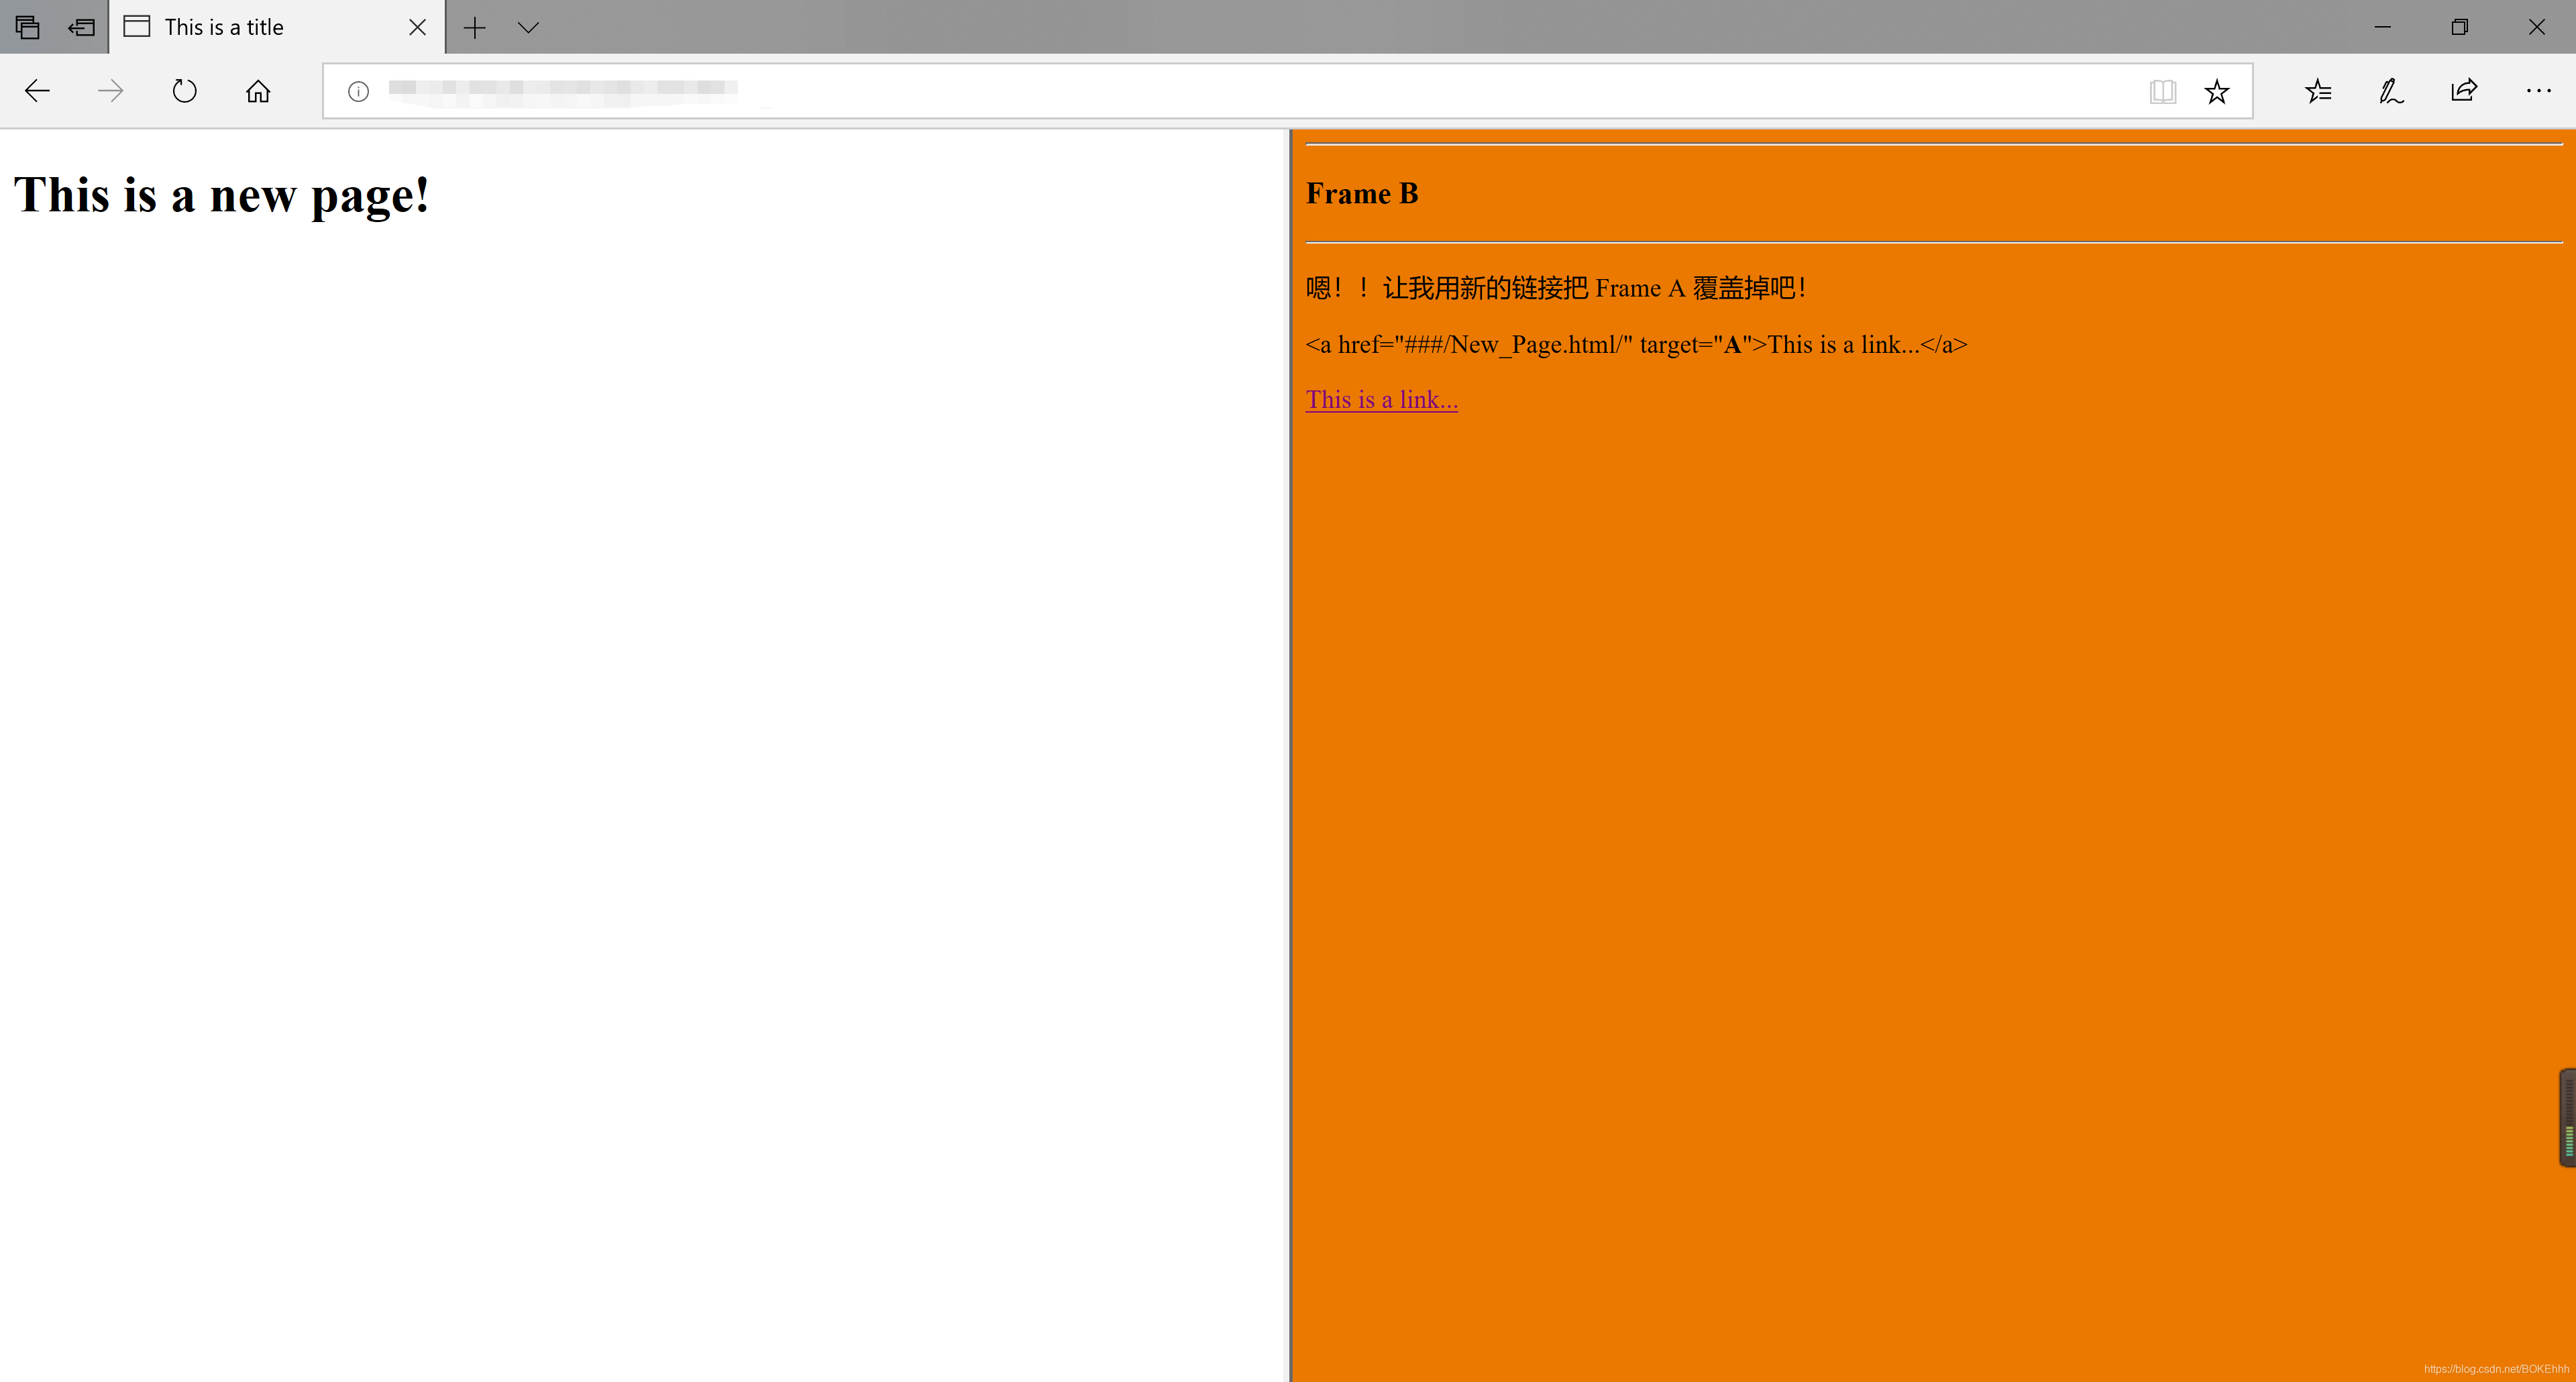The image size is (2576, 1382).
Task: Toggle Reading view book icon
Action: point(2162,91)
